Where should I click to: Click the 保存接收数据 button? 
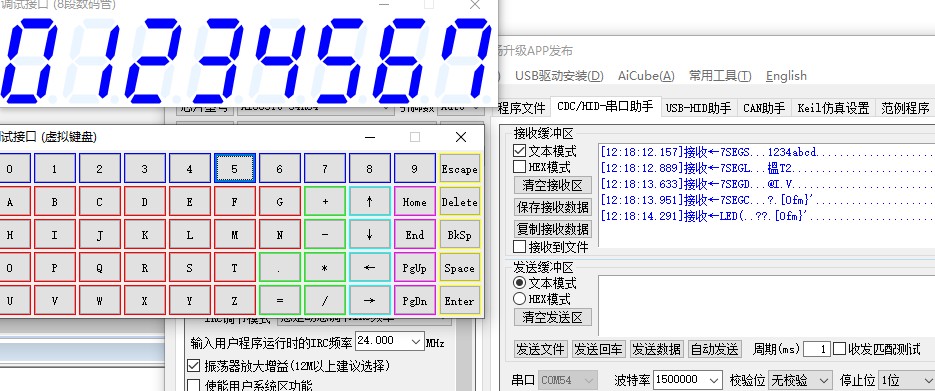(x=553, y=207)
